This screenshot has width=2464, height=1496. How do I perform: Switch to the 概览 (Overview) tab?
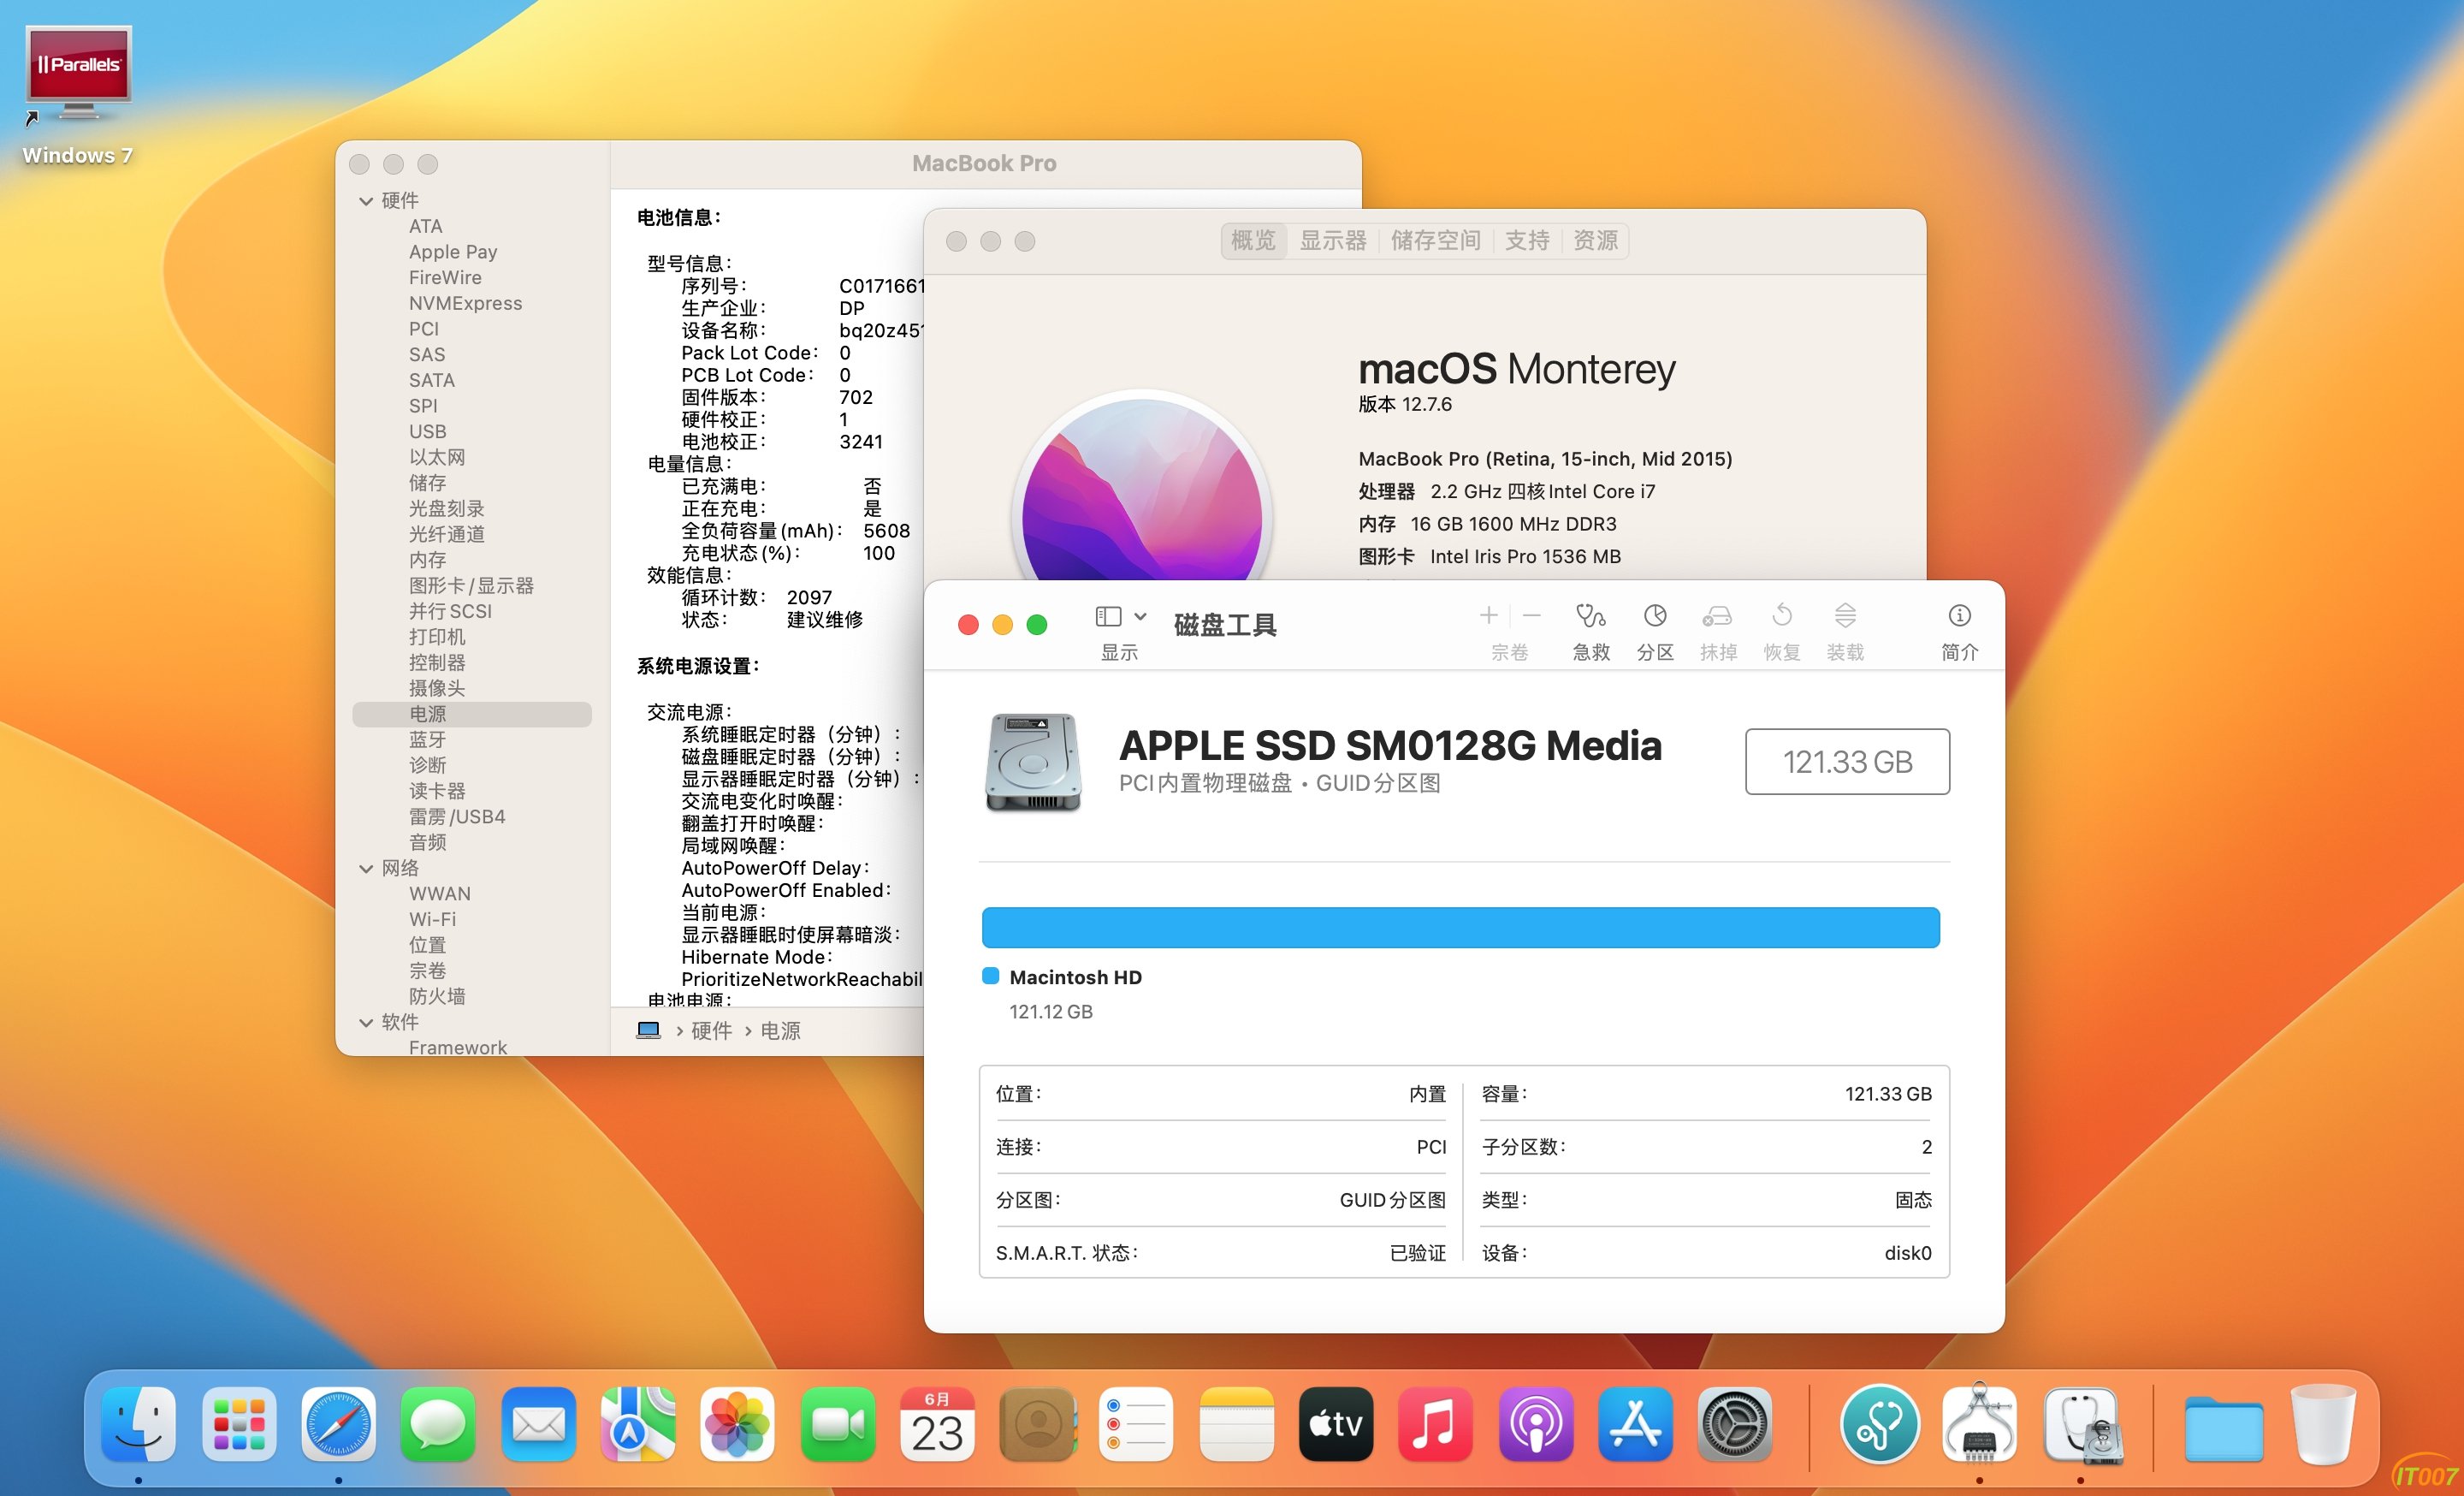tap(1254, 241)
